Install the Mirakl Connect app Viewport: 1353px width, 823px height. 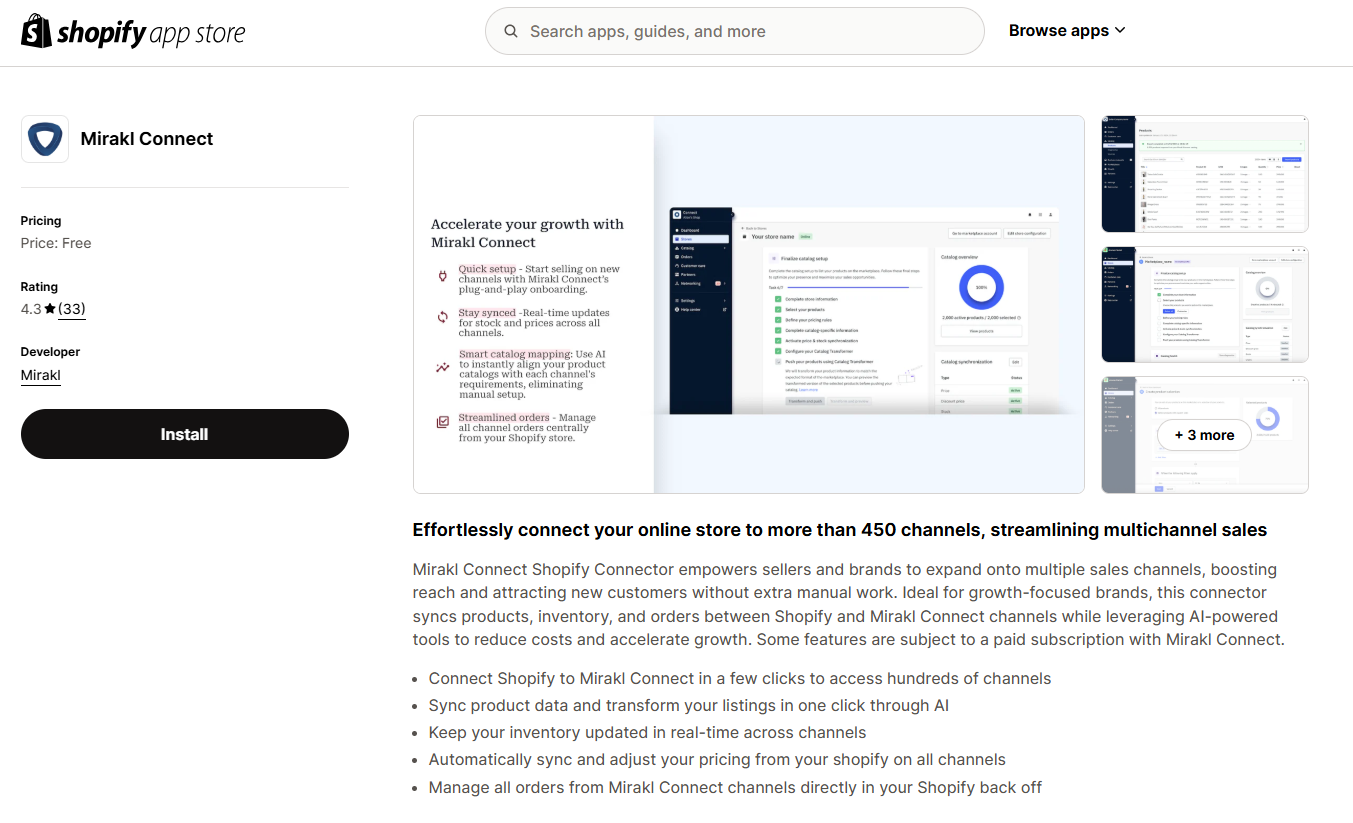pyautogui.click(x=185, y=434)
